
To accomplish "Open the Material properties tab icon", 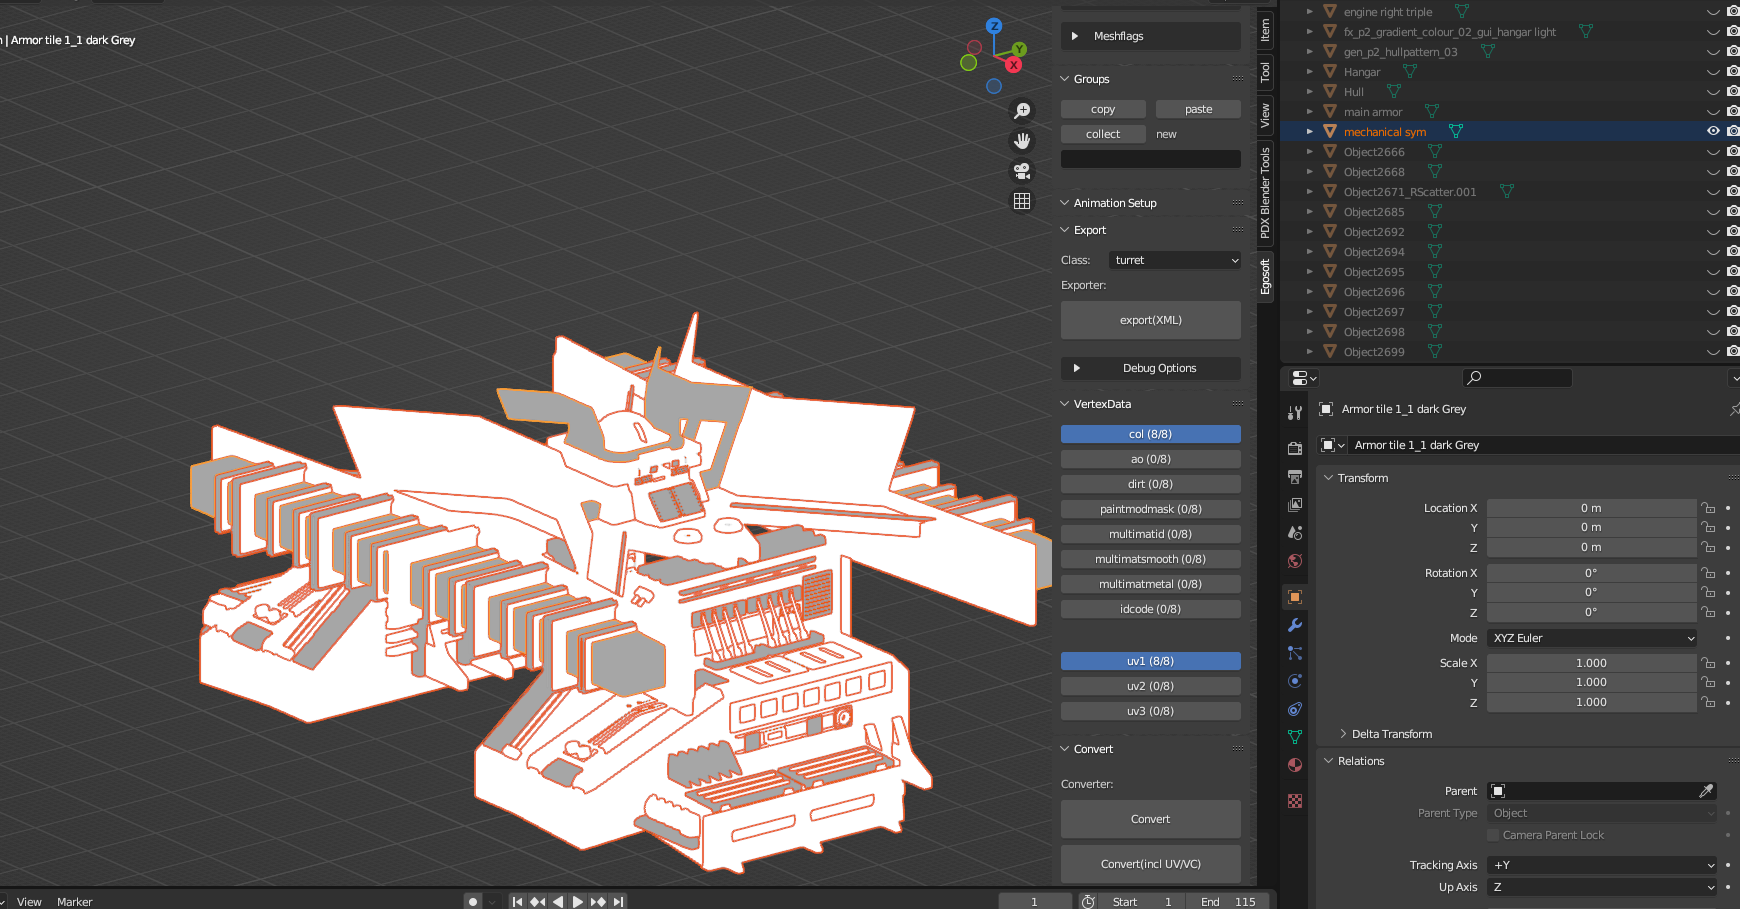I will click(x=1295, y=765).
